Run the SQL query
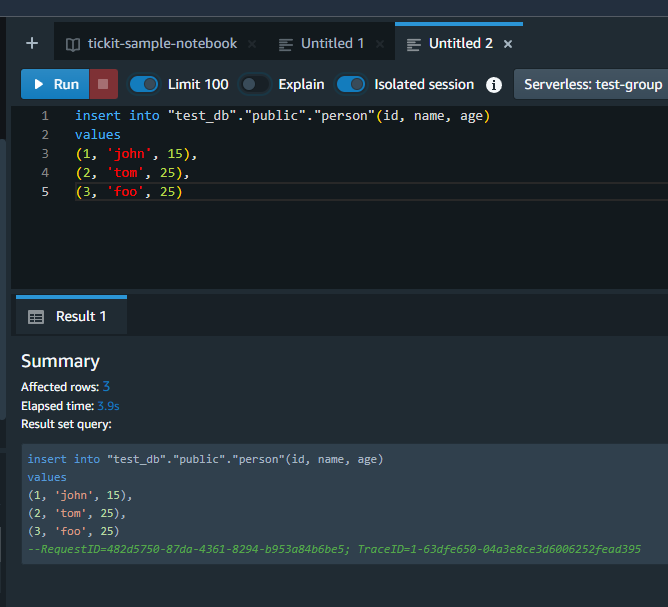This screenshot has width=668, height=607. (x=55, y=84)
